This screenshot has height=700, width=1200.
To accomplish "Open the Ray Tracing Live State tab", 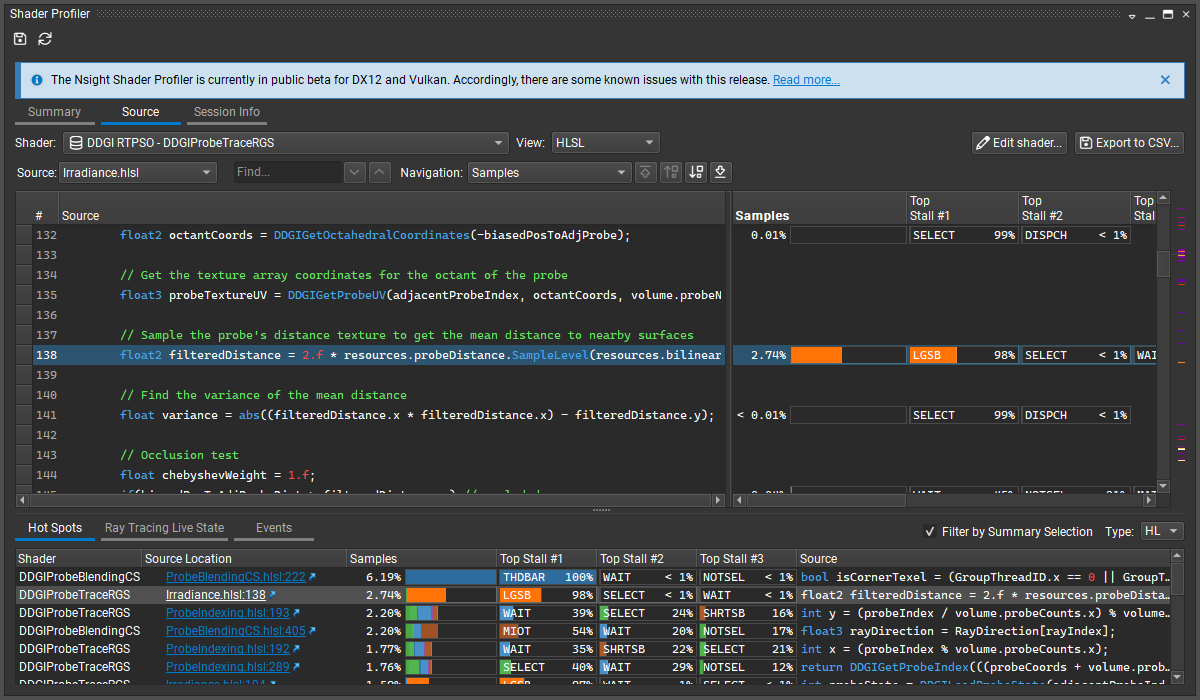I will pyautogui.click(x=164, y=528).
